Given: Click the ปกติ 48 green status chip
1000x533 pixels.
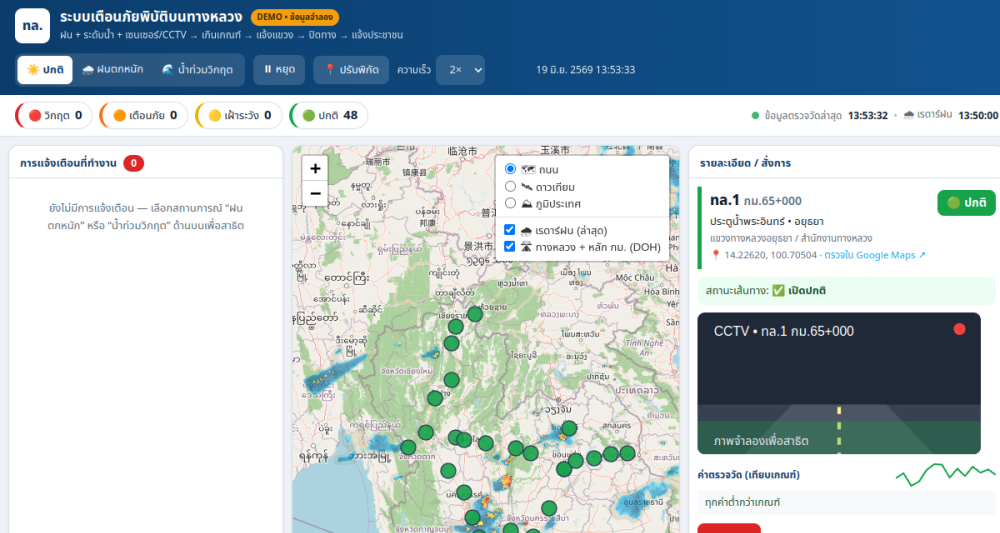Looking at the screenshot, I should 329,115.
